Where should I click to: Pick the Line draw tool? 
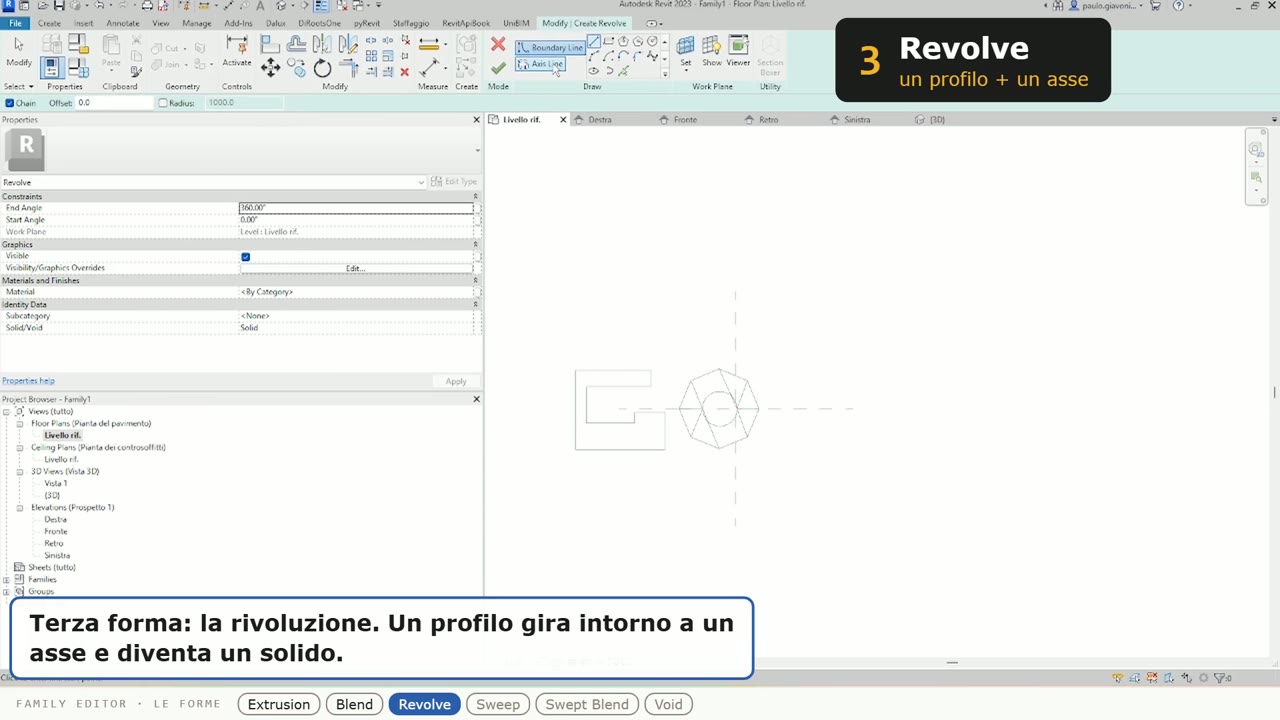(x=594, y=42)
